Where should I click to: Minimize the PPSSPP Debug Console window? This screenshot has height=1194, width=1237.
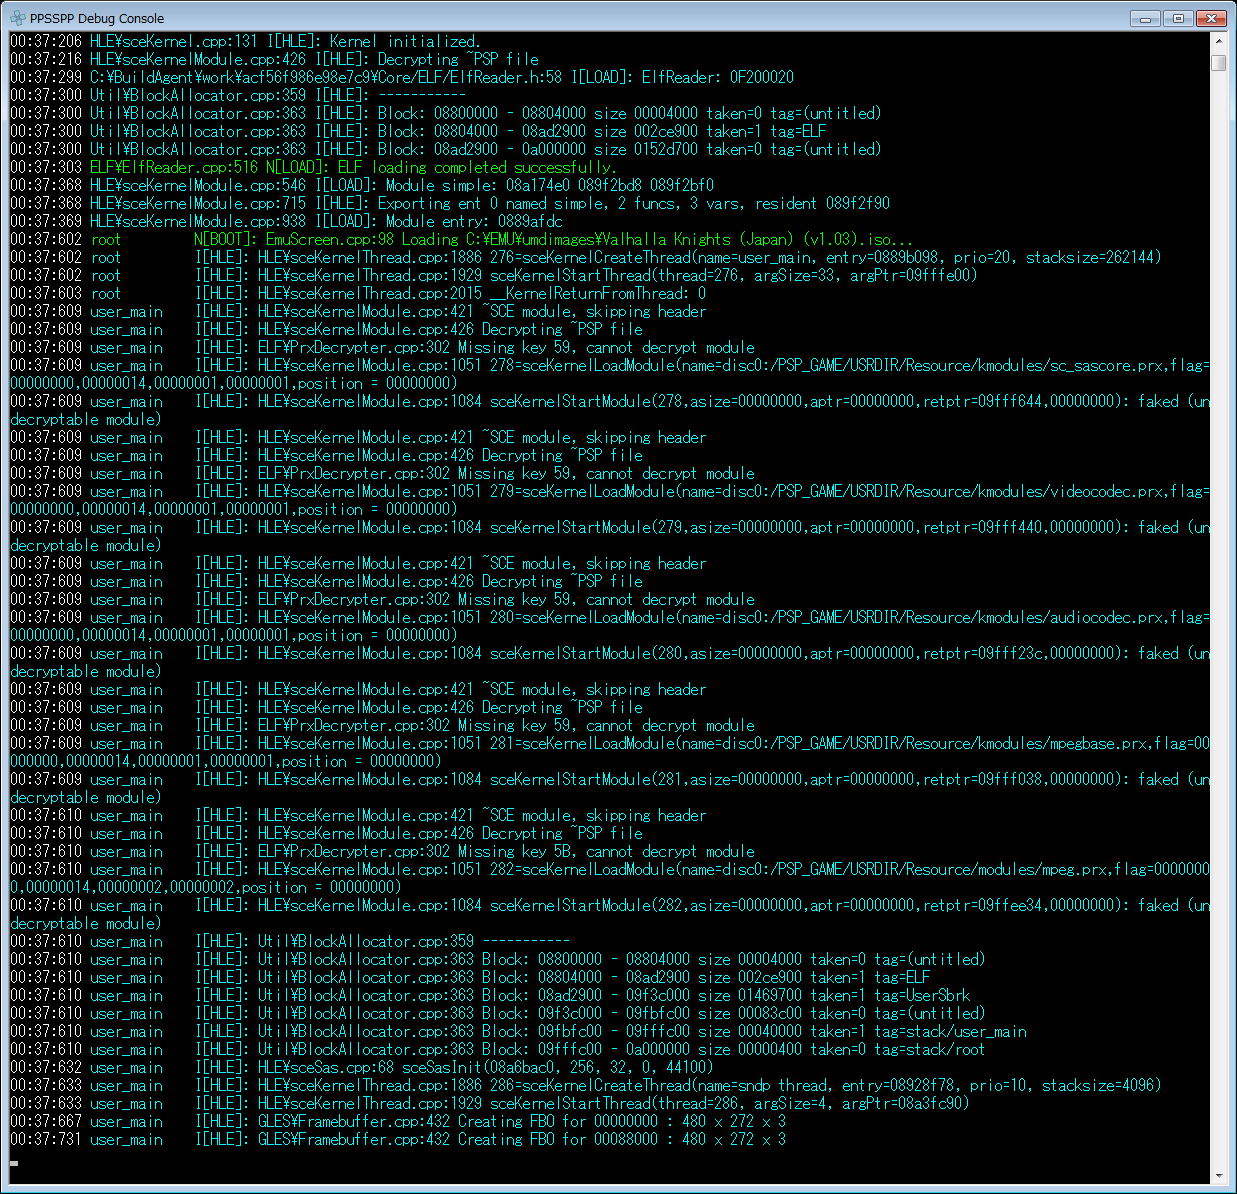pos(1146,18)
